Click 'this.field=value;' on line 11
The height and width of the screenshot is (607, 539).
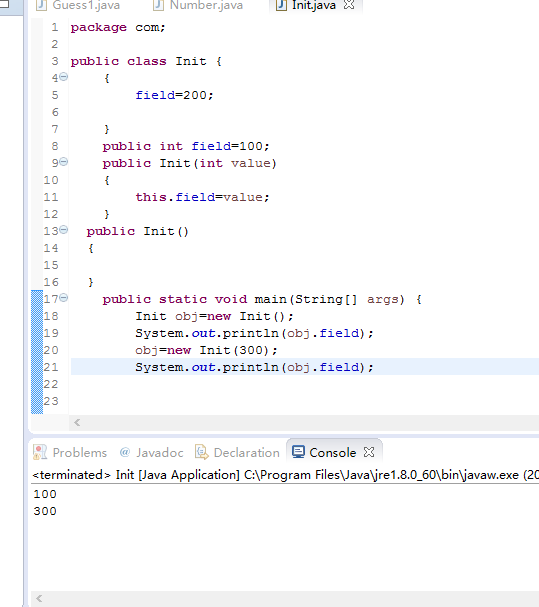click(202, 197)
